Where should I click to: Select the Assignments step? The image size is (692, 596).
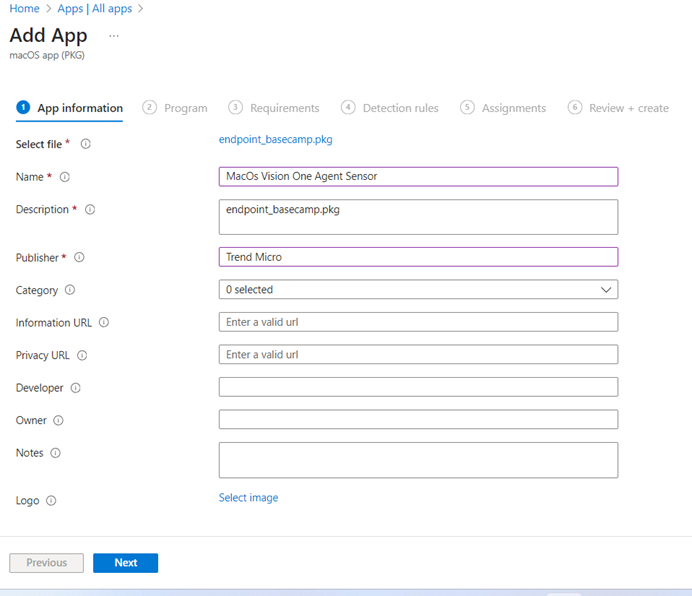tap(503, 108)
